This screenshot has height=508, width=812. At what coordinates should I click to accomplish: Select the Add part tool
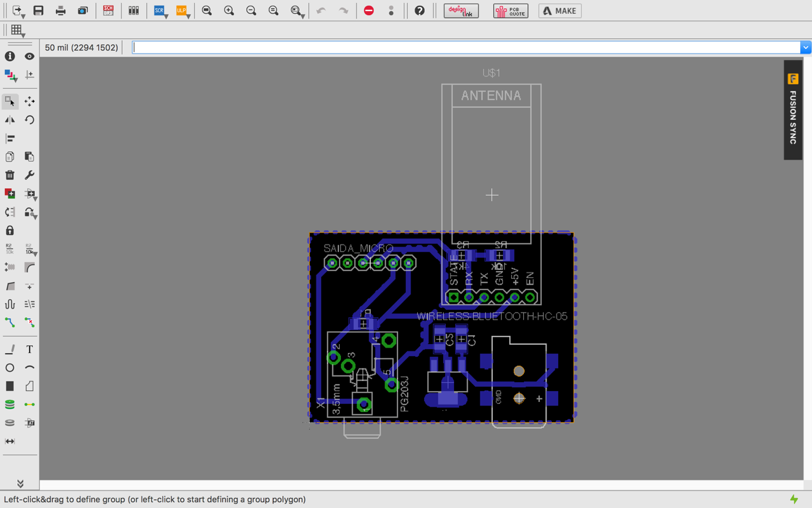[x=10, y=194]
